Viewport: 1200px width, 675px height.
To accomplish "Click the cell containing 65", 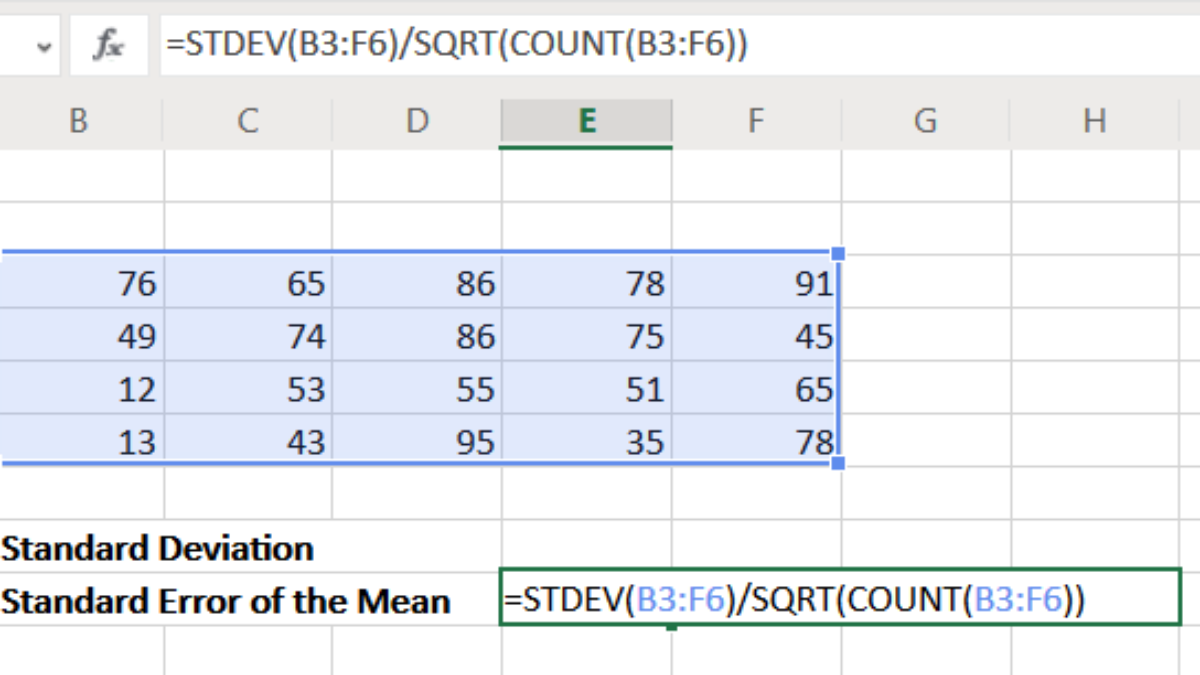I will pos(248,282).
